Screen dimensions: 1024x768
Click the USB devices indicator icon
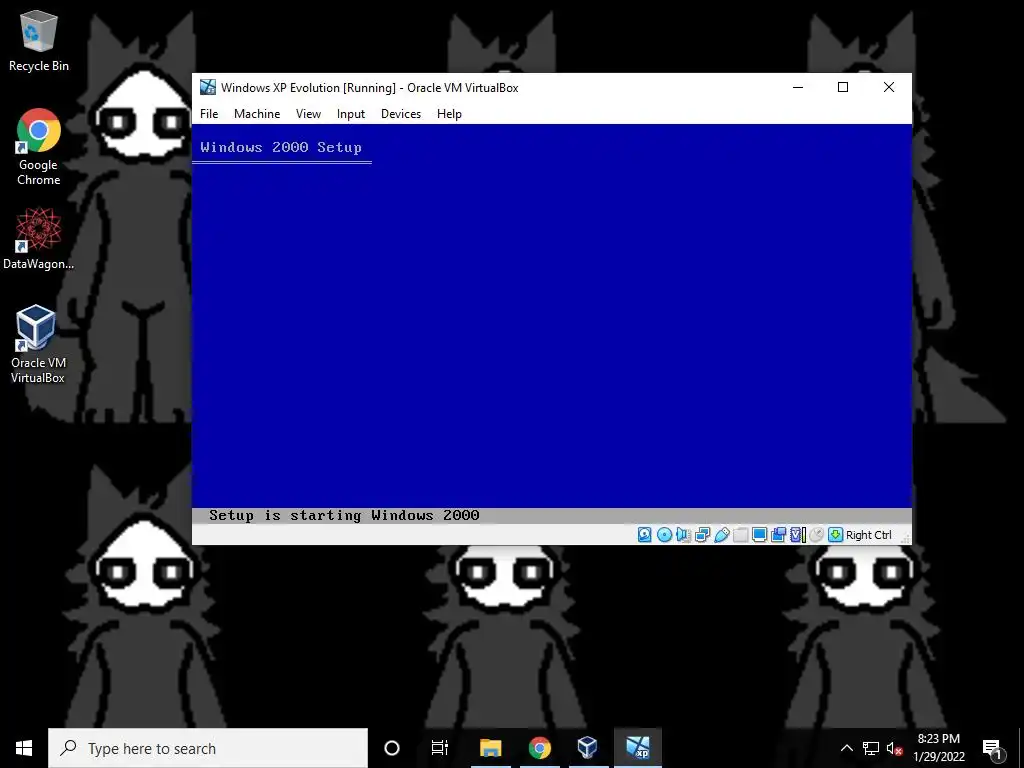pyautogui.click(x=721, y=535)
